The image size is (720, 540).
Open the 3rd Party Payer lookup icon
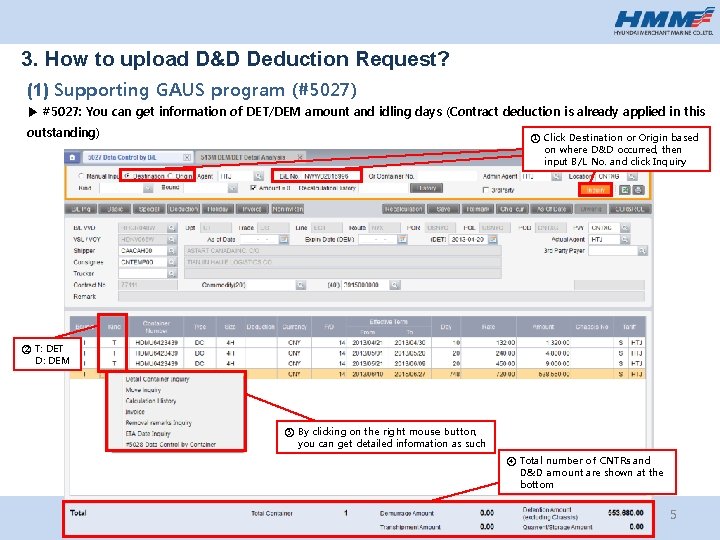pos(642,251)
